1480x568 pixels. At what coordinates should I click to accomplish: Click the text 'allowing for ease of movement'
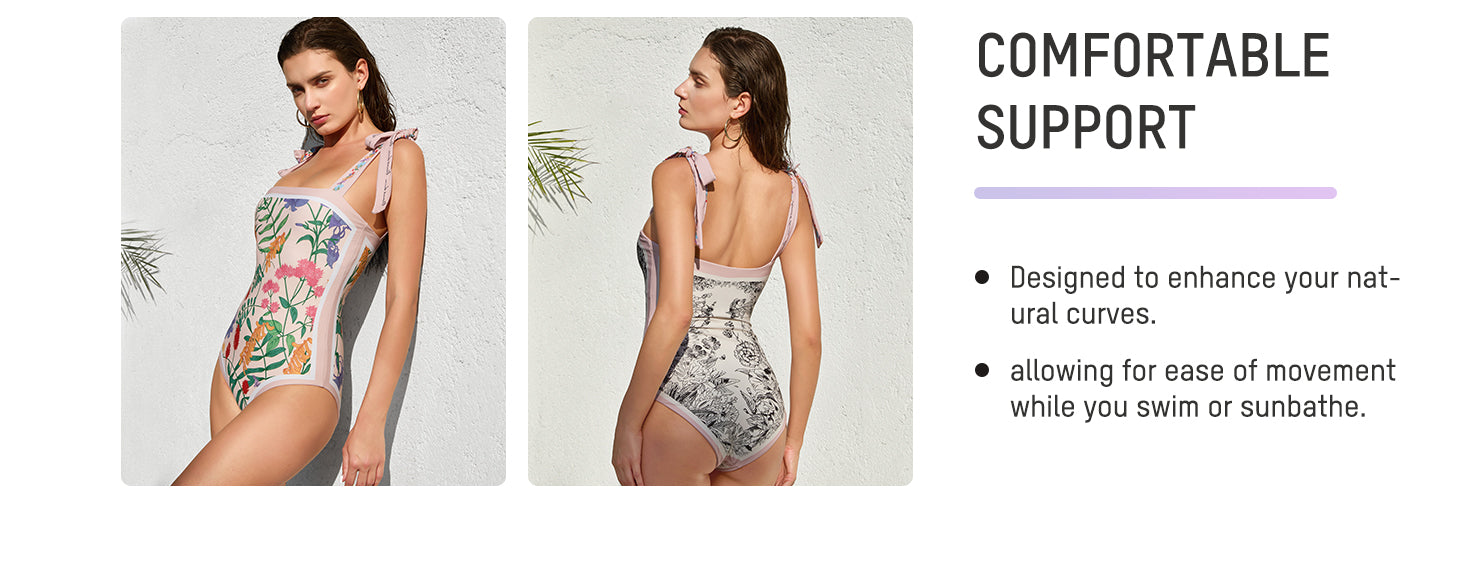(x=1203, y=371)
